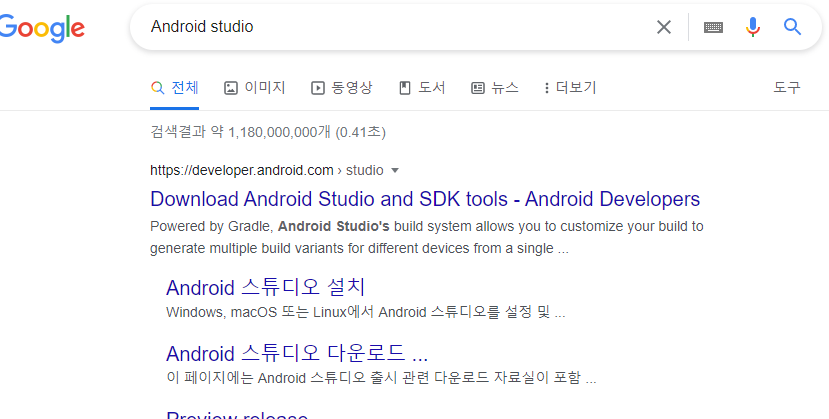Open the on-screen keyboard input tool
The width and height of the screenshot is (829, 419).
pyautogui.click(x=713, y=27)
